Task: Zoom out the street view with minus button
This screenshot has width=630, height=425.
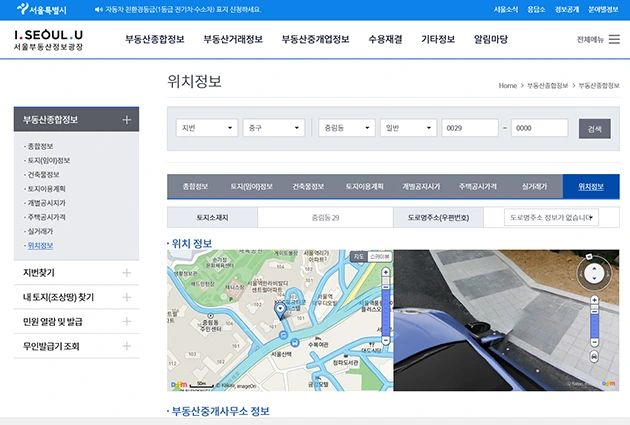Action: 594,342
